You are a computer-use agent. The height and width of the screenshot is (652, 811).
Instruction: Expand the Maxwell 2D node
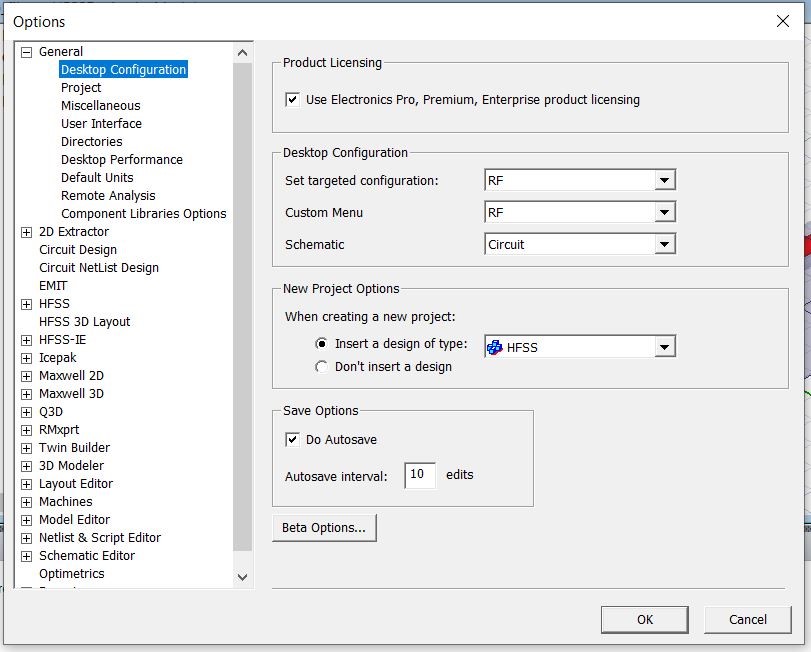coord(26,376)
